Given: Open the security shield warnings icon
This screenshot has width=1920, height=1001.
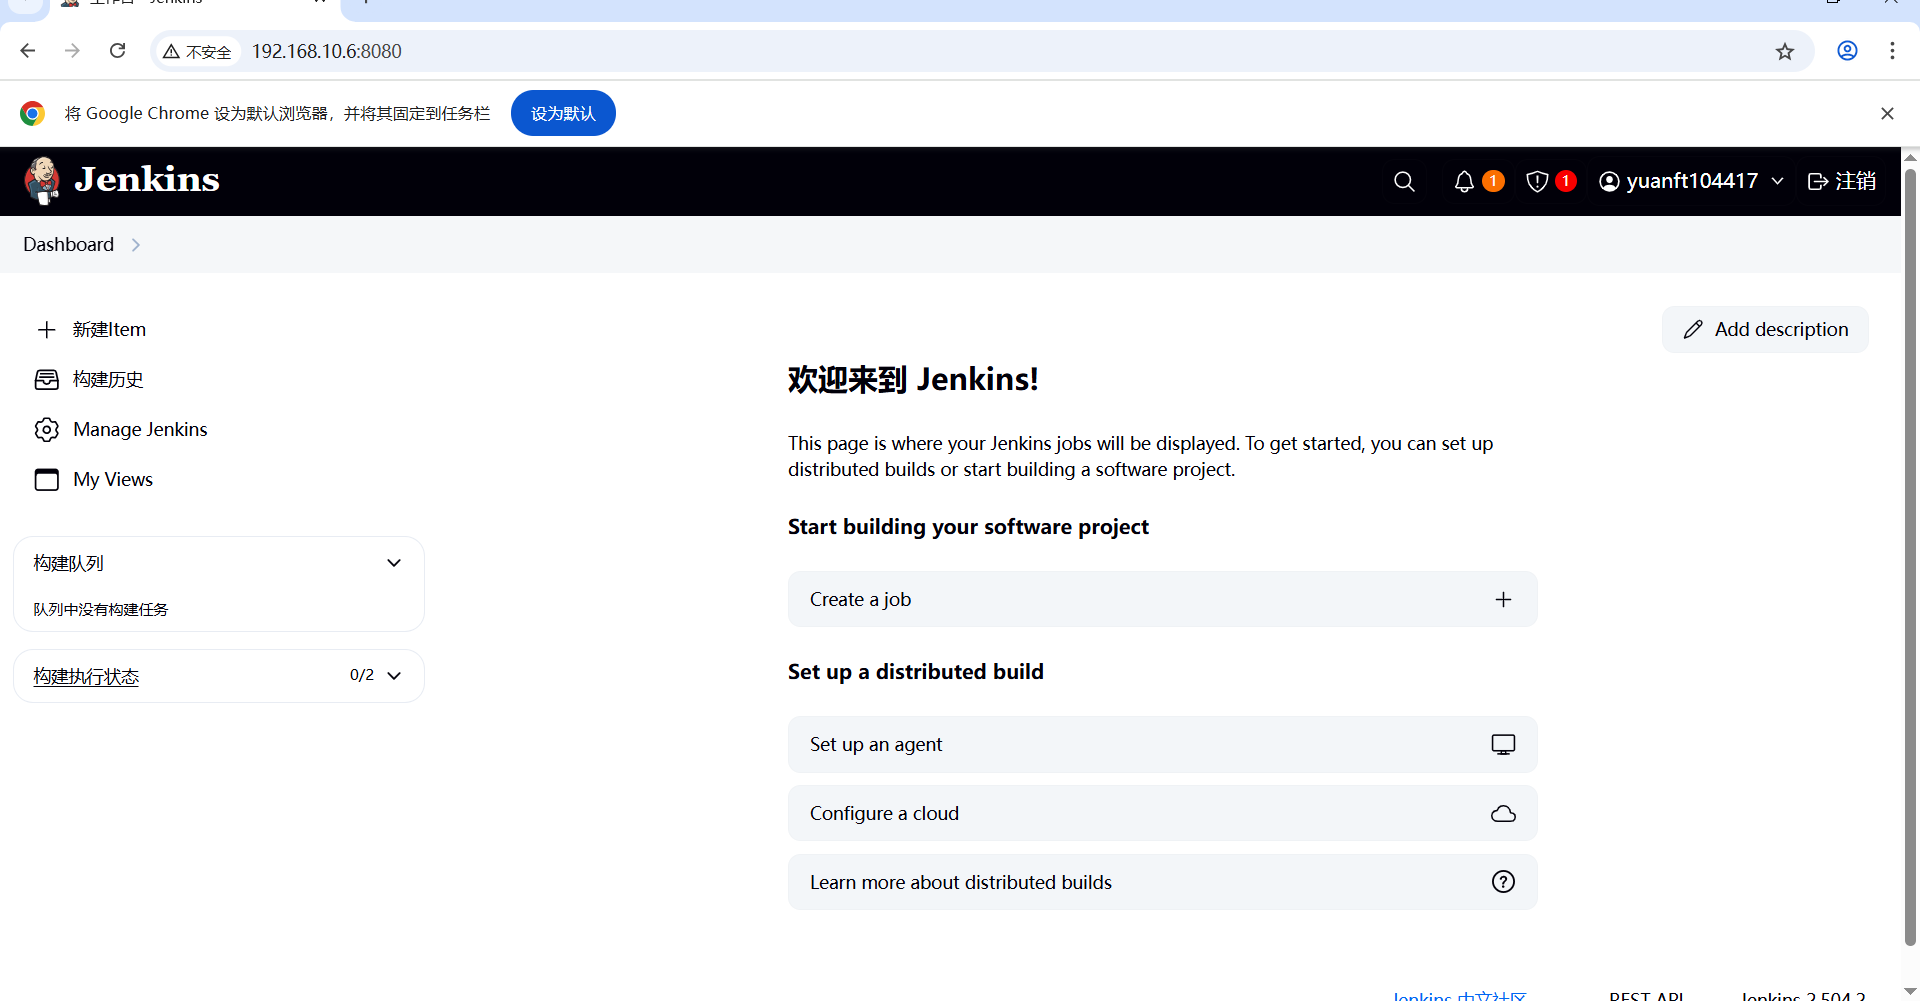Looking at the screenshot, I should tap(1537, 181).
